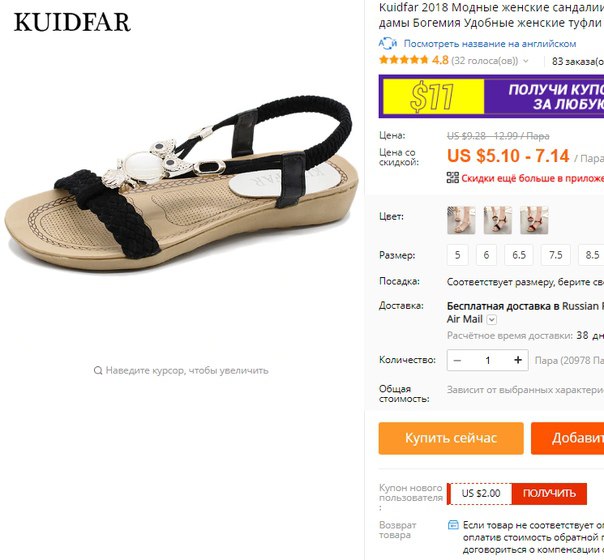Screen dimensions: 604x560
Task: Select size 5 option
Action: 458,255
